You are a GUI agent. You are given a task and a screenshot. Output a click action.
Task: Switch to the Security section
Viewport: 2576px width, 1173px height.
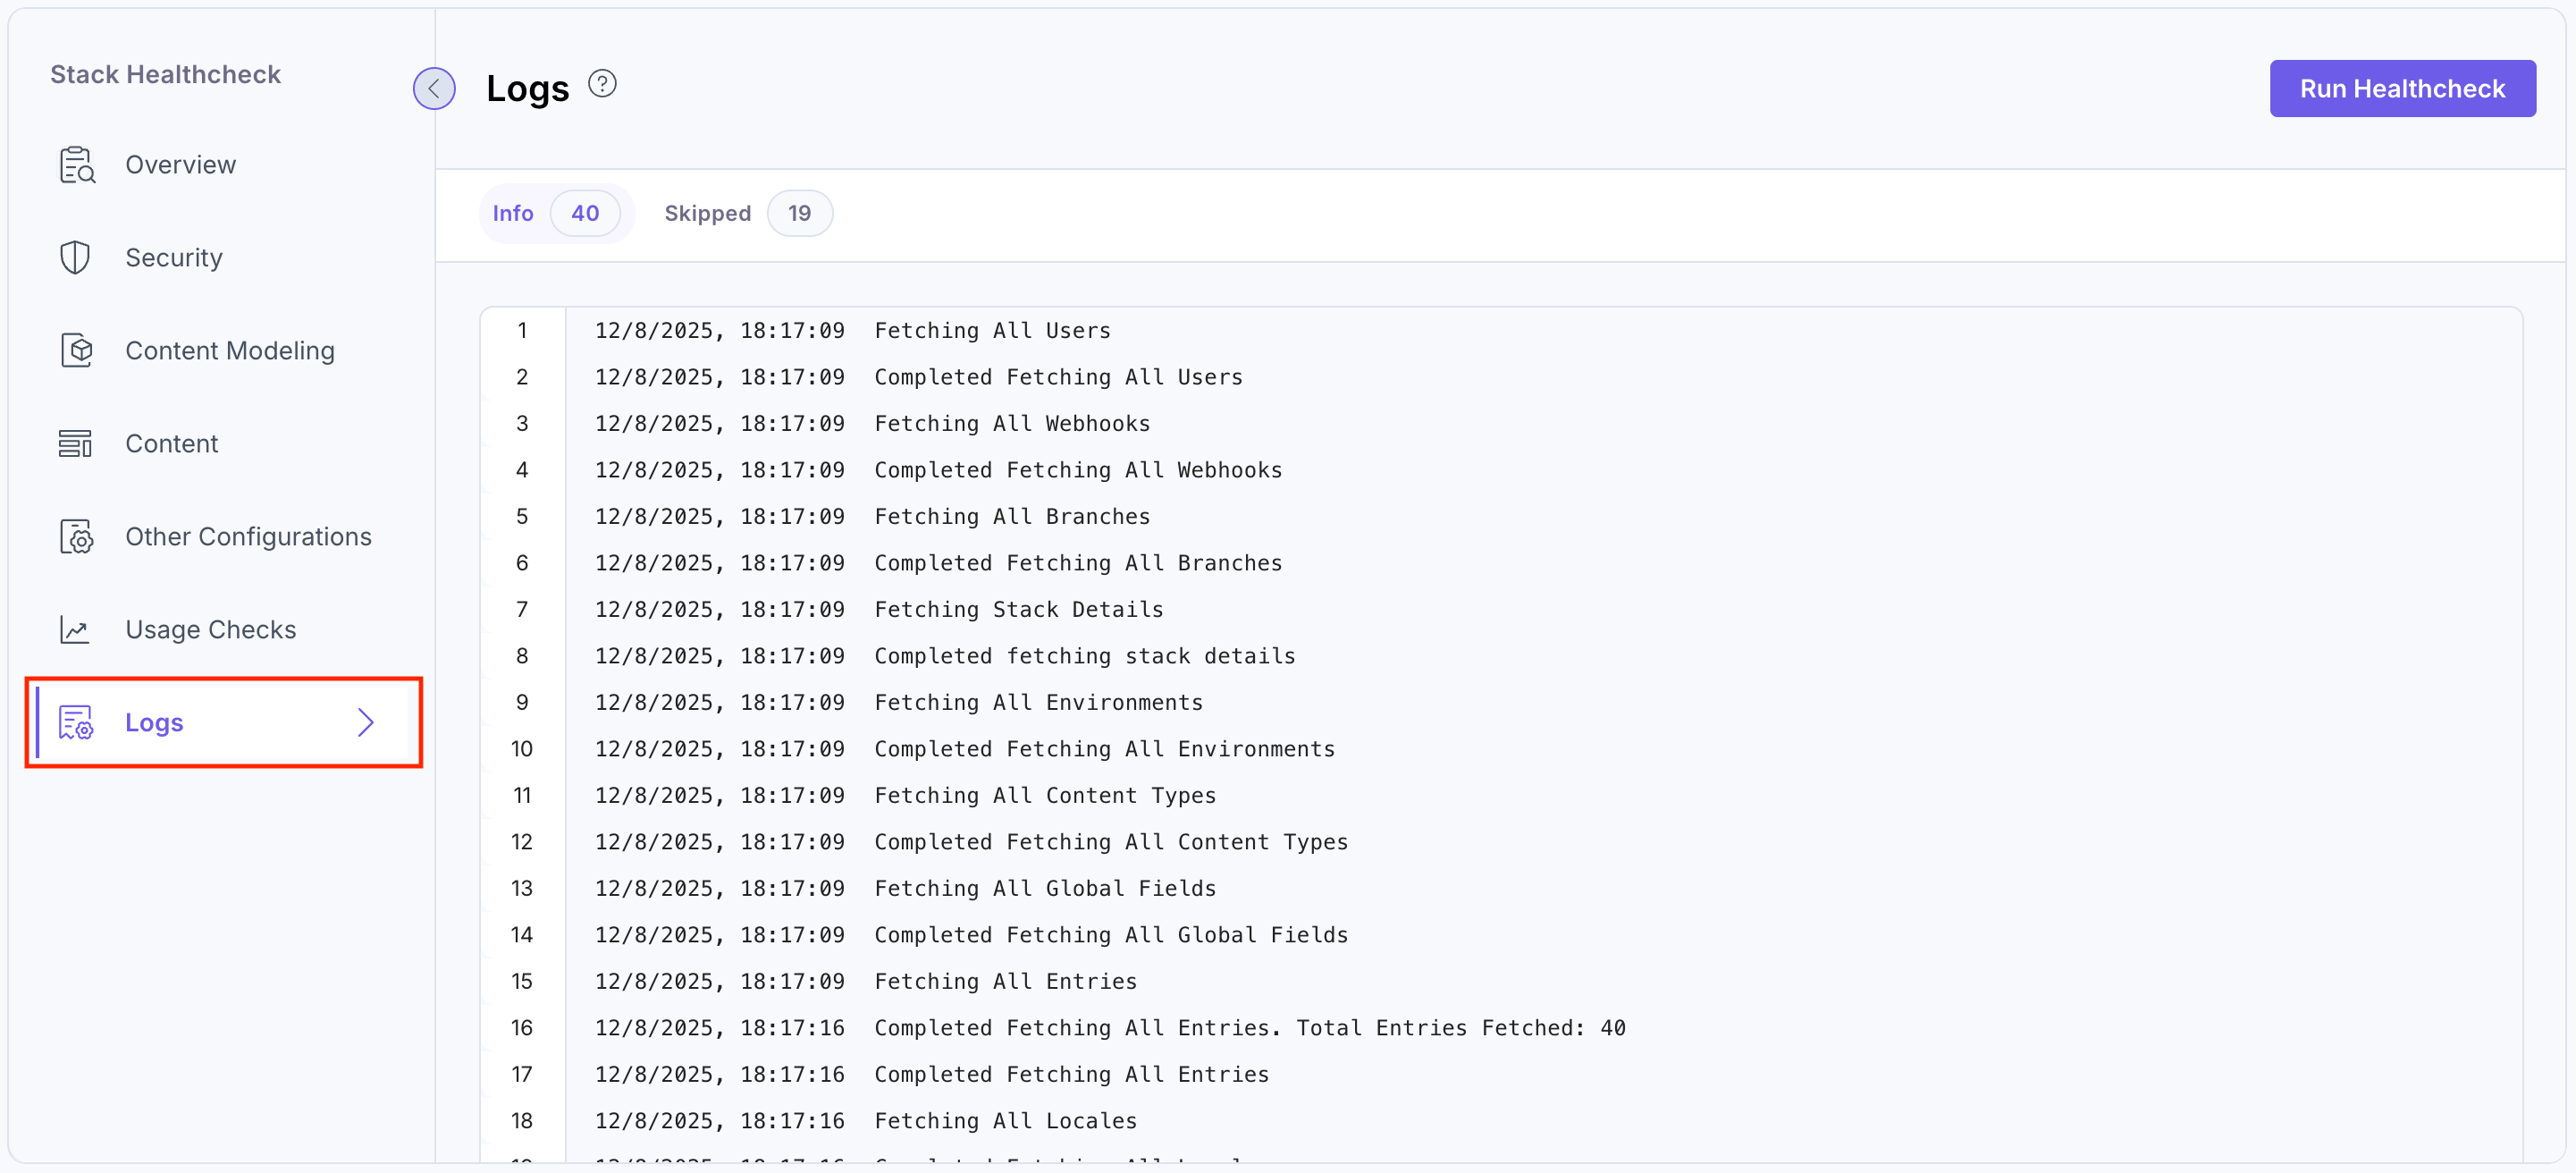click(x=173, y=257)
